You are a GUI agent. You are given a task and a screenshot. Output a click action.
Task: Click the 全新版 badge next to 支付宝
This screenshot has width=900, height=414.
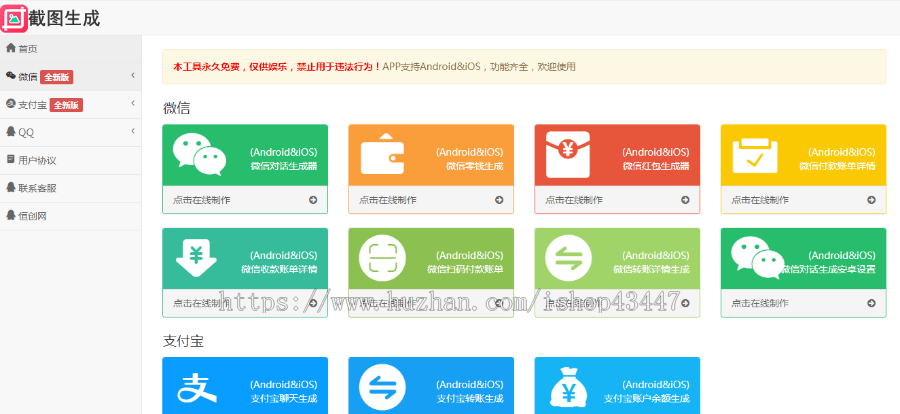[66, 105]
